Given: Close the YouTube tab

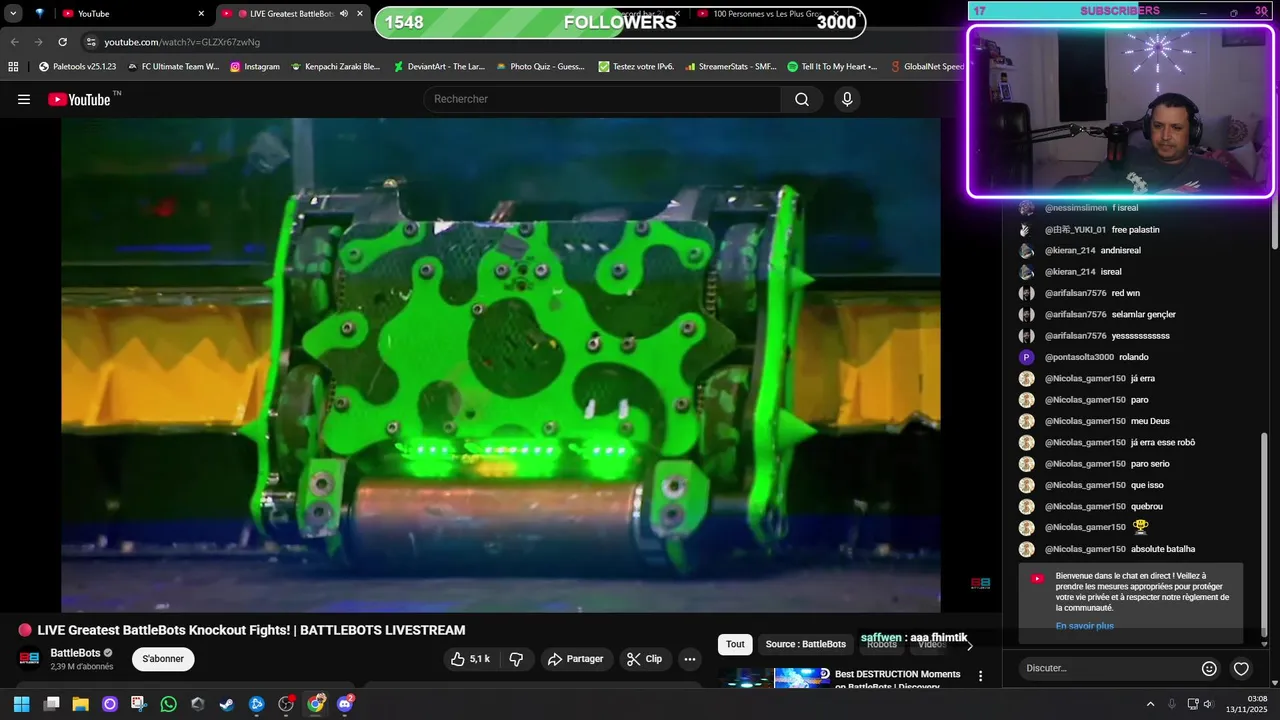Looking at the screenshot, I should [x=201, y=14].
